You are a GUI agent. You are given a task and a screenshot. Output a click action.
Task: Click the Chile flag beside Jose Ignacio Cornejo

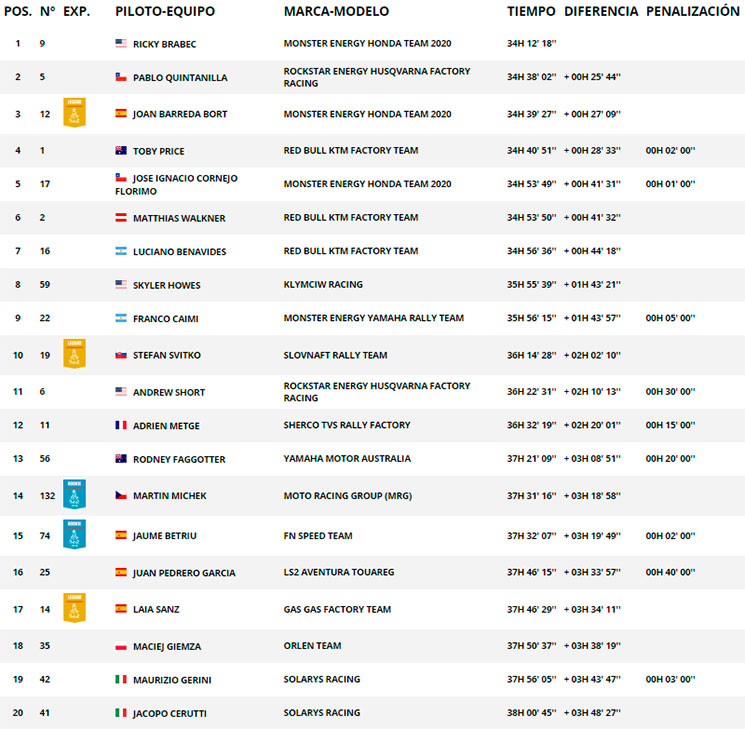click(x=121, y=177)
